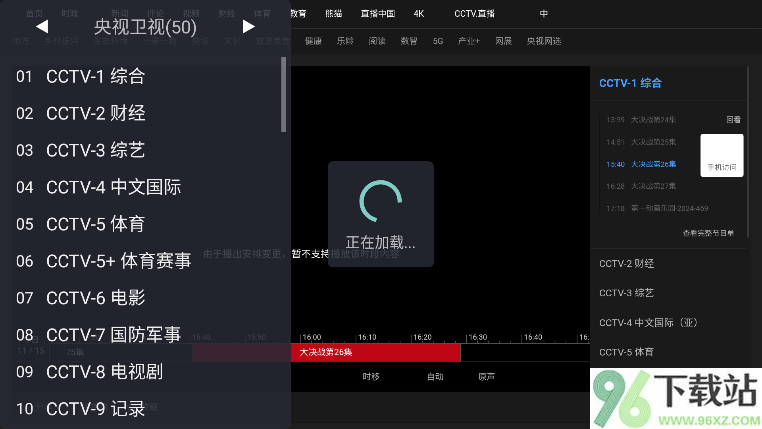Open the 熊猫 tab in top bar
Screen dimensions: 762x429
click(x=333, y=14)
